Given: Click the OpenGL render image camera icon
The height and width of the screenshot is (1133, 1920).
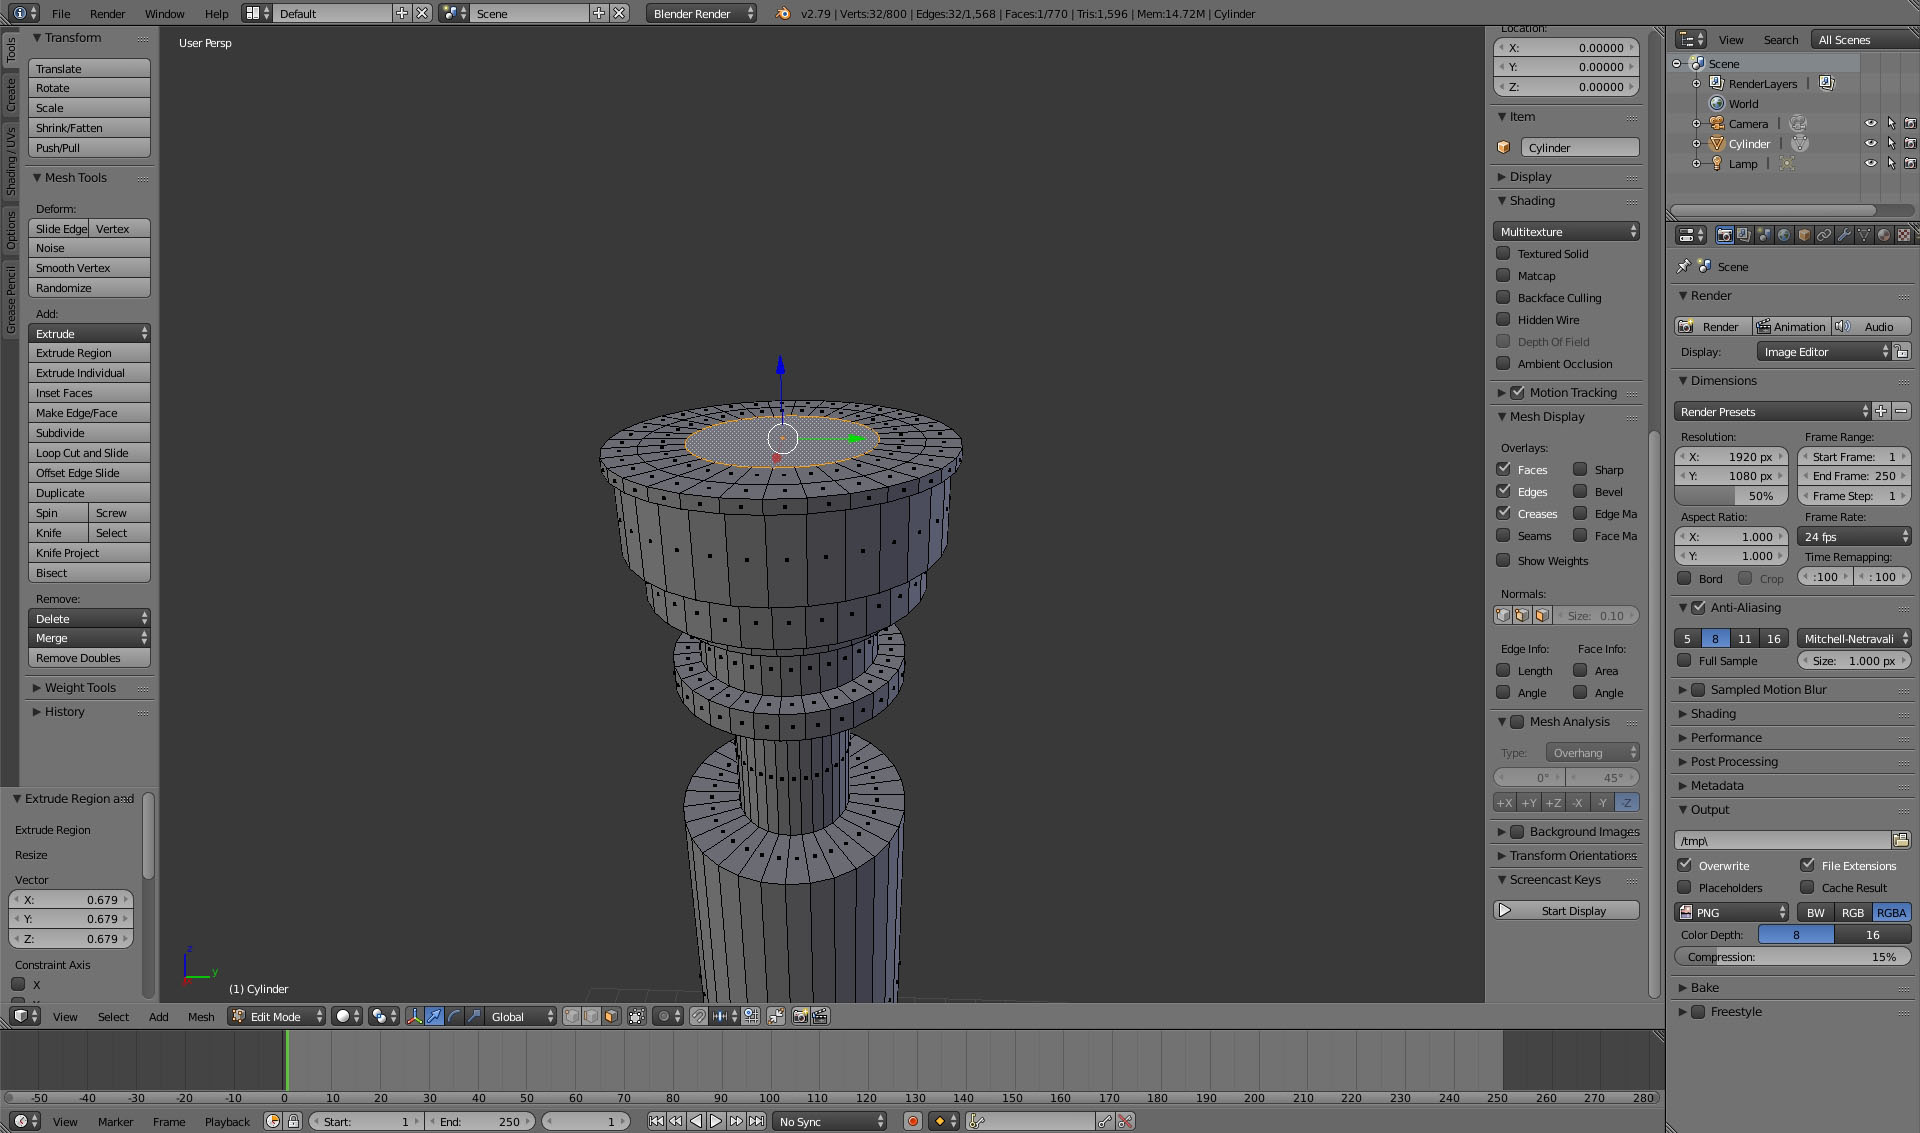Looking at the screenshot, I should [800, 1016].
